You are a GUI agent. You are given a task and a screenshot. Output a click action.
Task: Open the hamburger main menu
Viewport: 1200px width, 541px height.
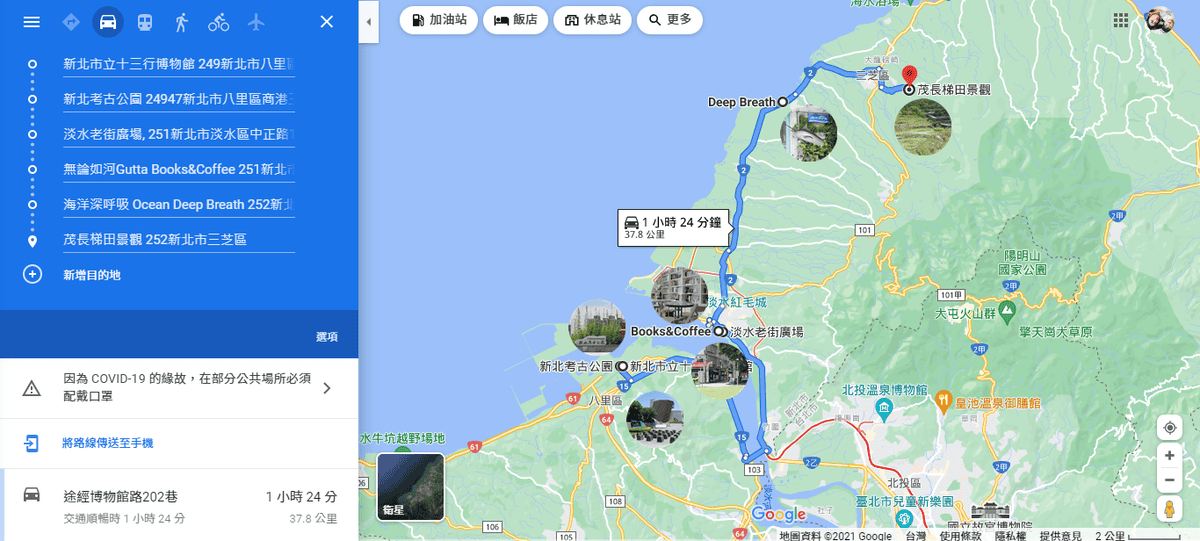(x=32, y=22)
